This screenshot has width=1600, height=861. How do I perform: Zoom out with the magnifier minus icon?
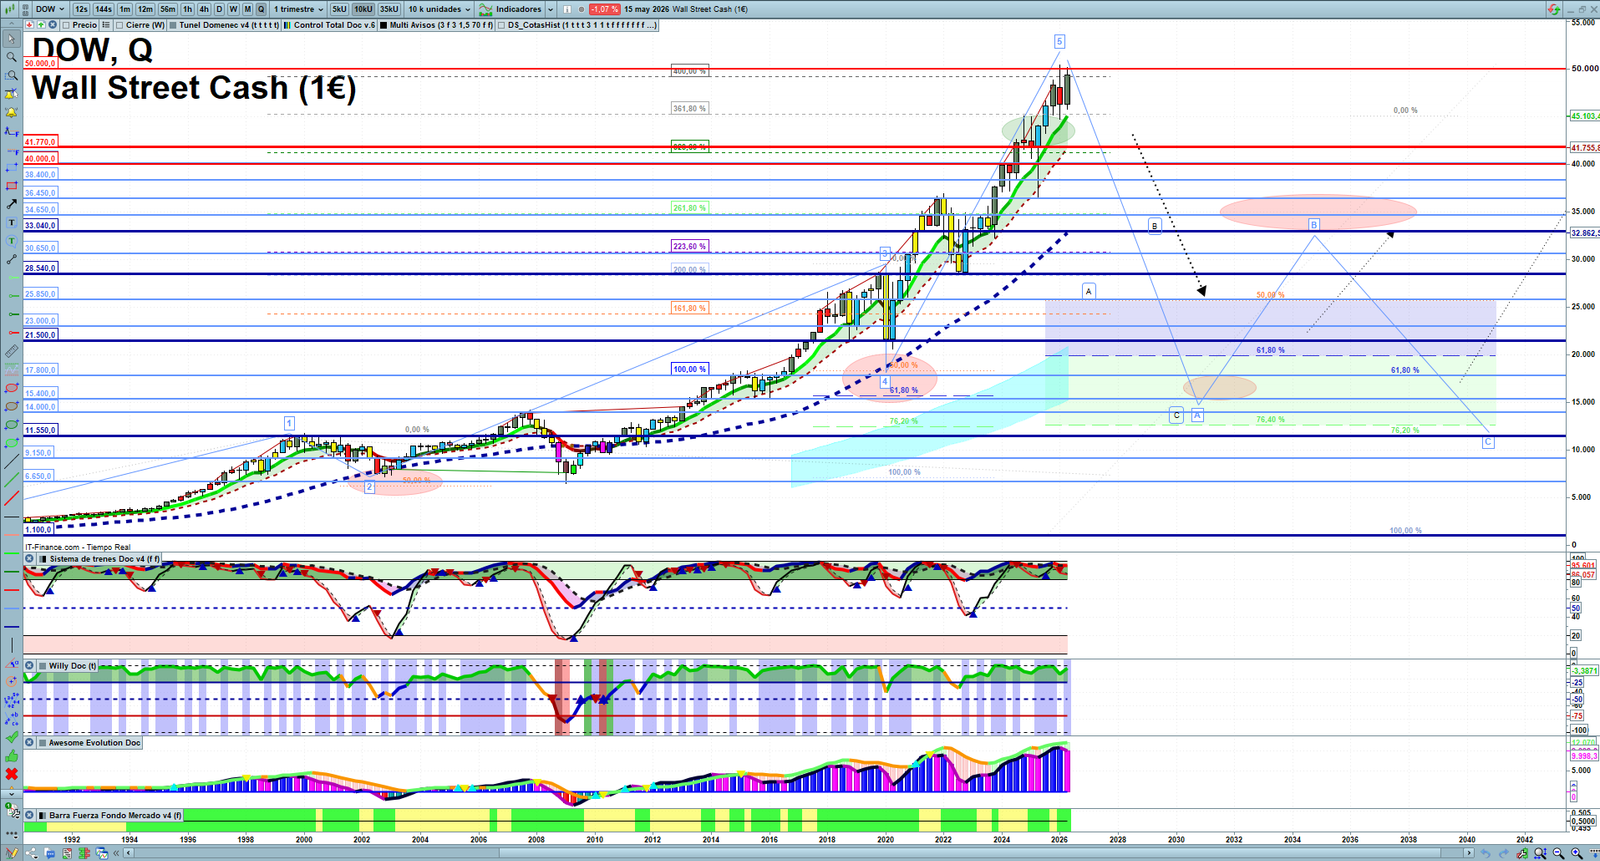pos(1558,853)
